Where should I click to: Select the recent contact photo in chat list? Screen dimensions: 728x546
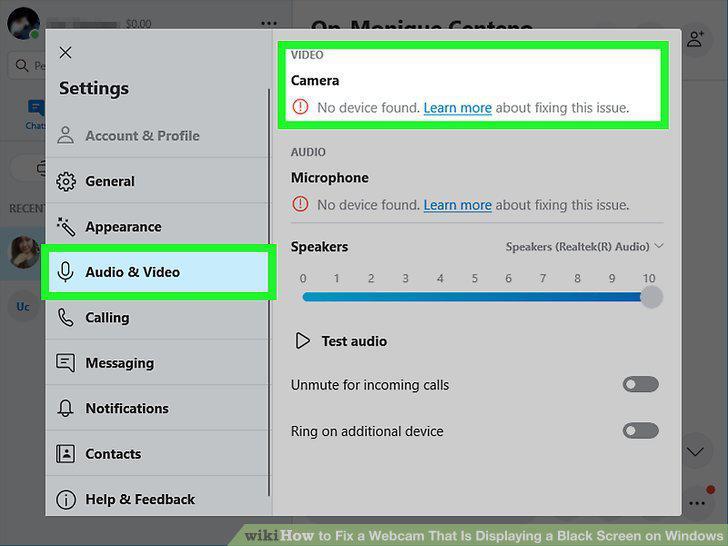coord(25,252)
